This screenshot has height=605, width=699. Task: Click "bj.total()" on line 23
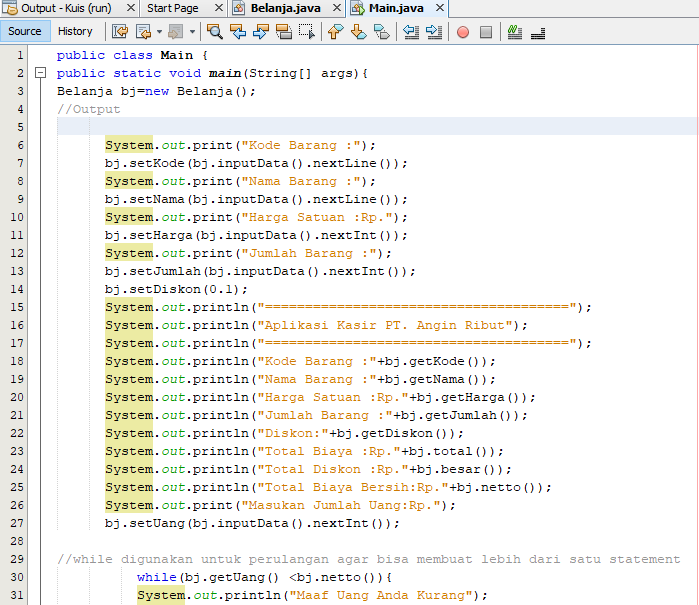pos(448,451)
